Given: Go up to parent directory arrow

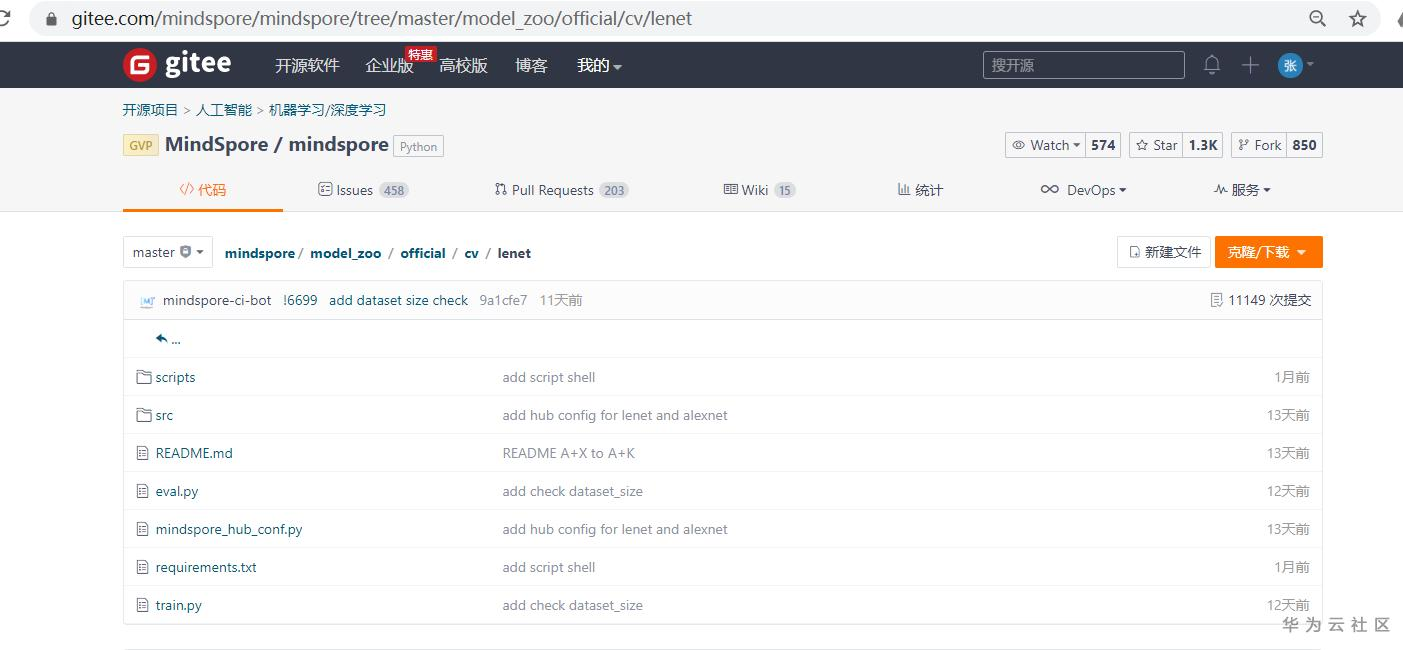Looking at the screenshot, I should coord(162,339).
